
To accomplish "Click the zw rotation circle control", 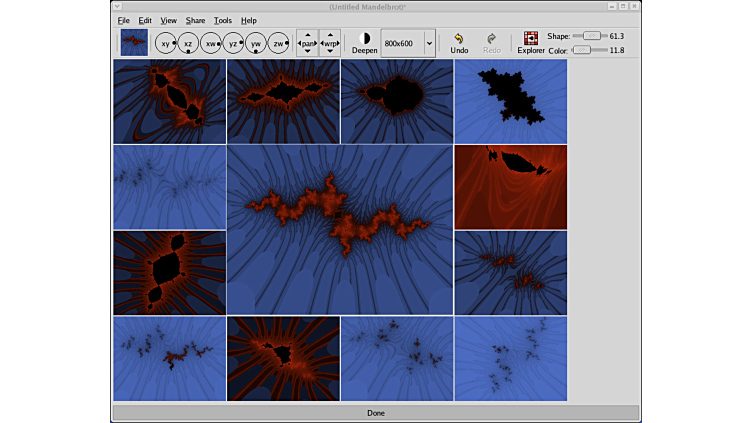I will (x=279, y=43).
